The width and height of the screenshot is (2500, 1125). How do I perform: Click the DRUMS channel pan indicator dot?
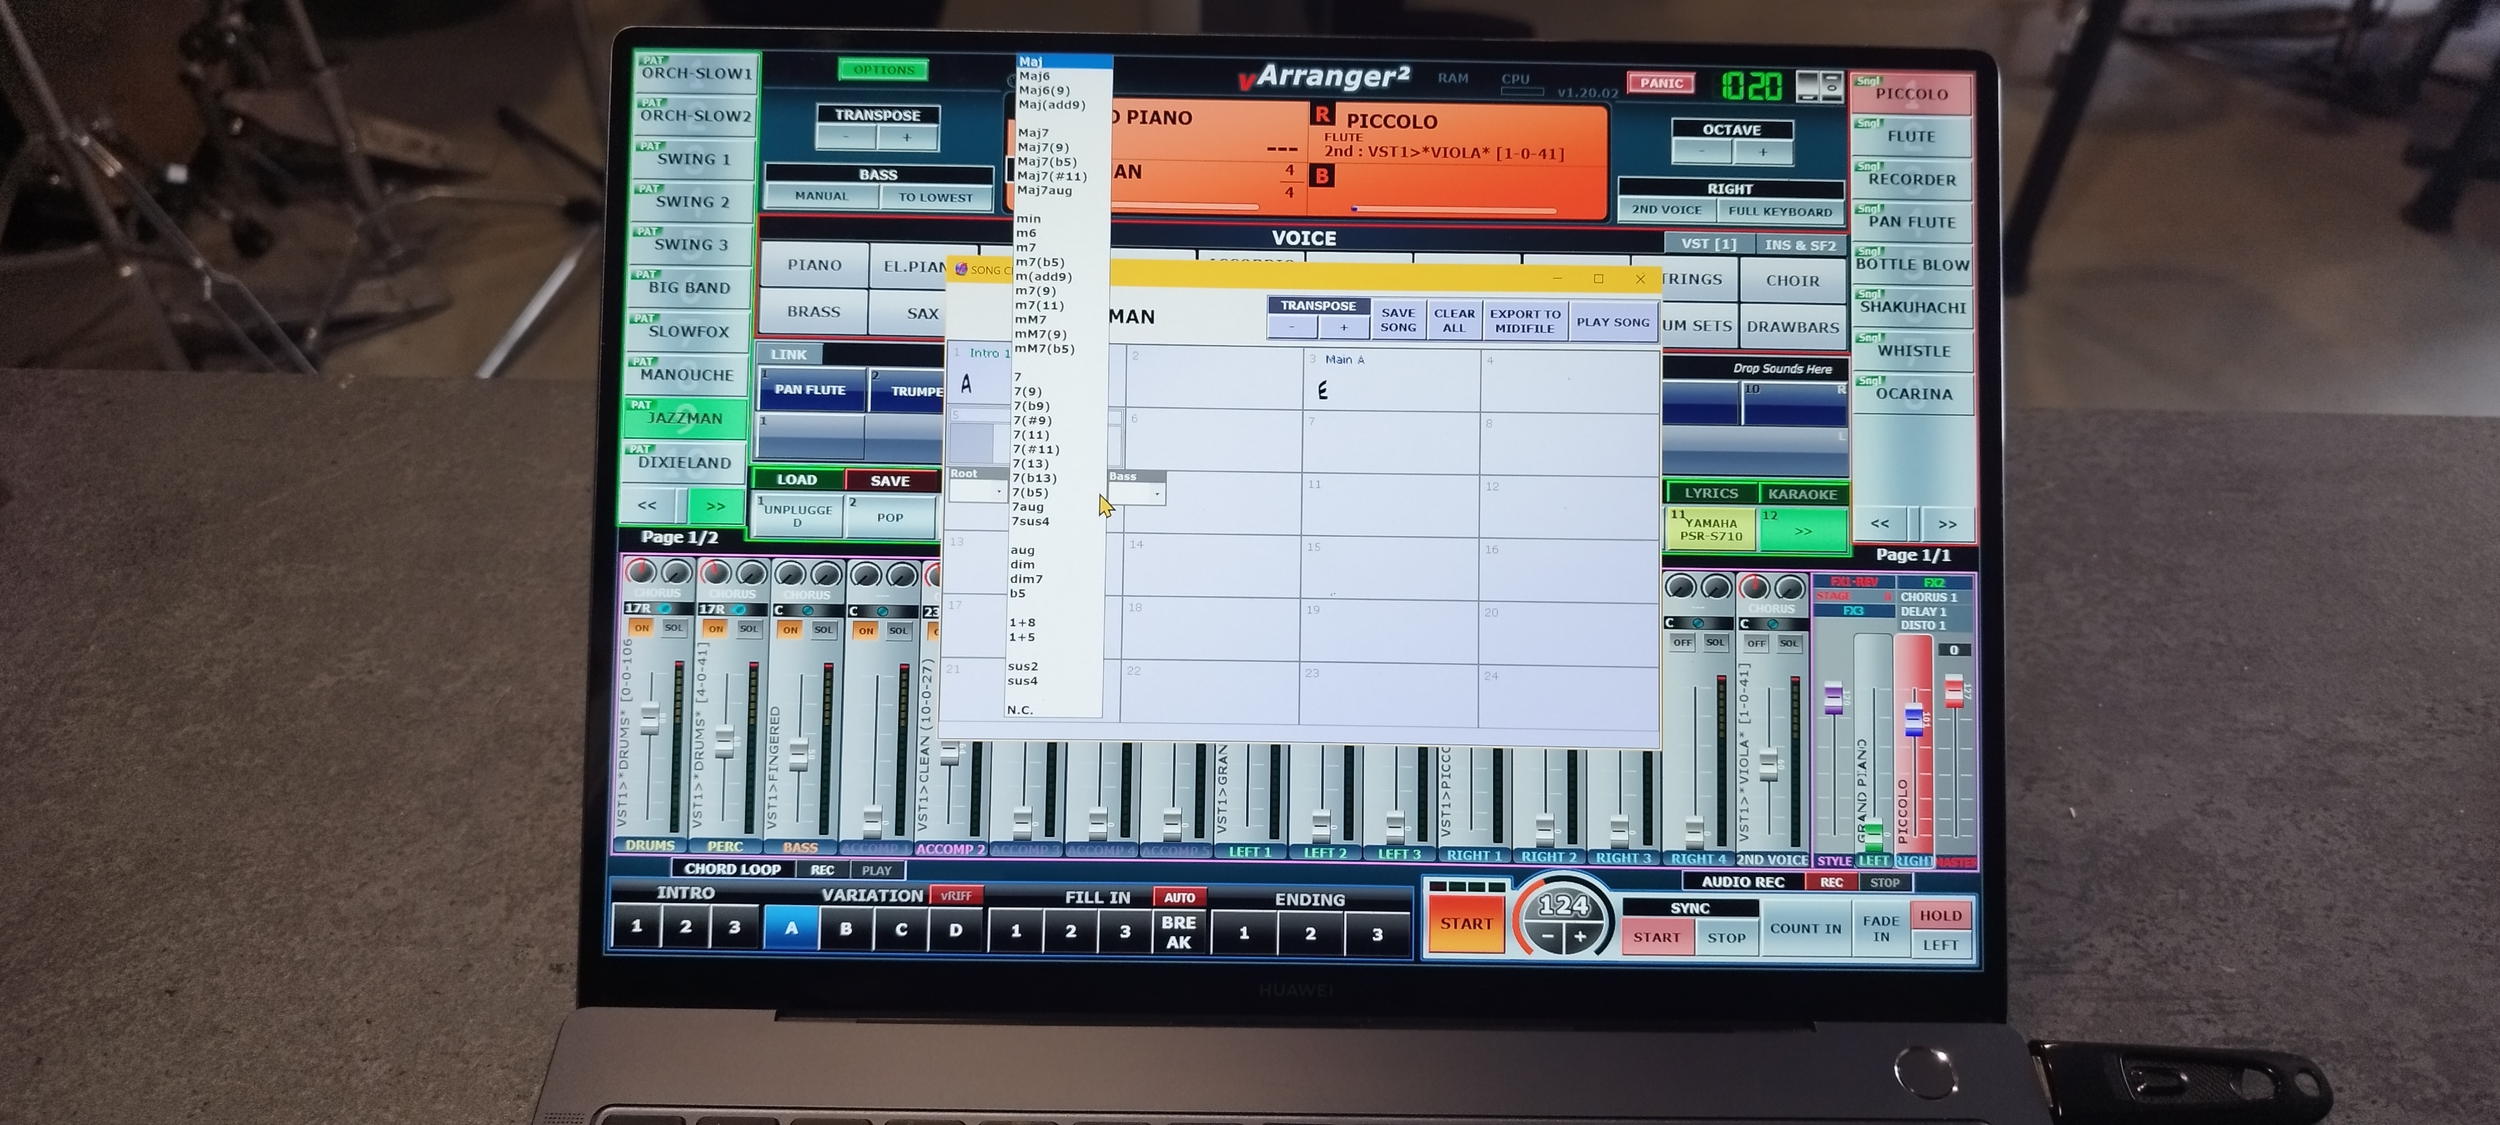coord(663,608)
